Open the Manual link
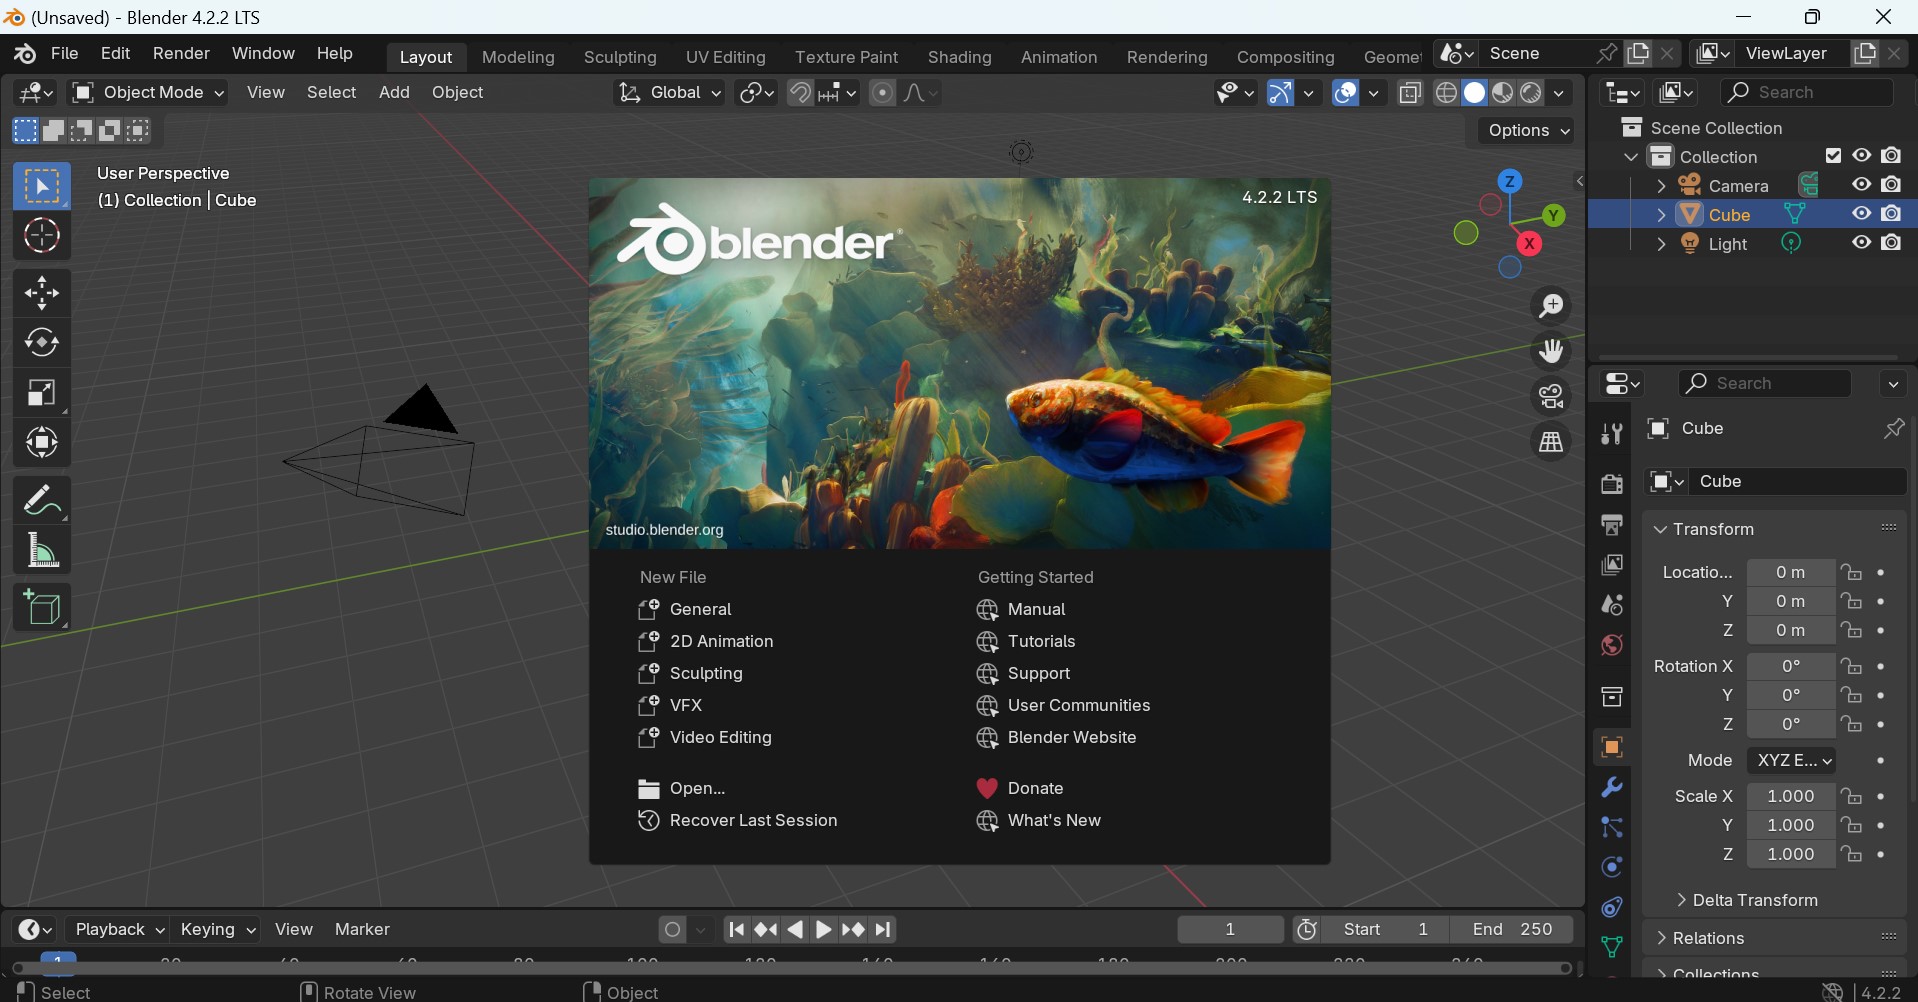The width and height of the screenshot is (1918, 1002). click(1022, 611)
